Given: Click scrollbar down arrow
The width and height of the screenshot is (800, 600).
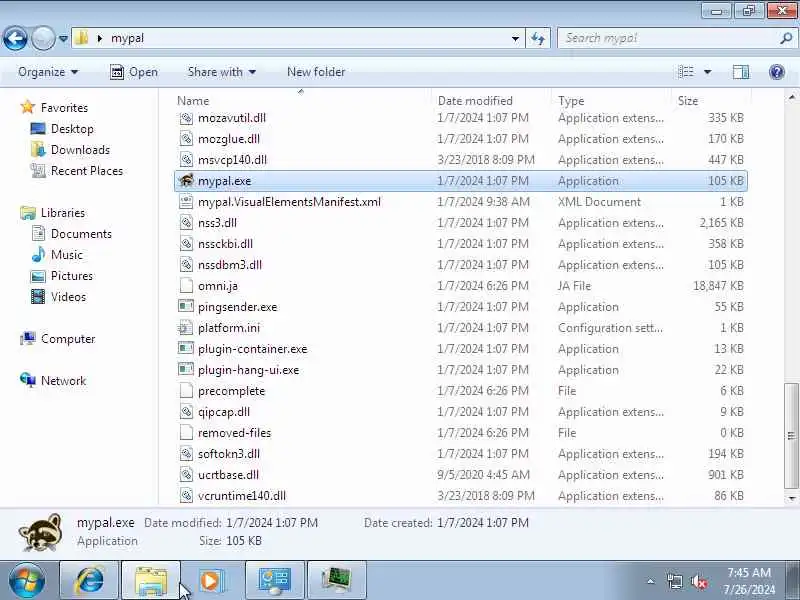Looking at the screenshot, I should (x=791, y=498).
